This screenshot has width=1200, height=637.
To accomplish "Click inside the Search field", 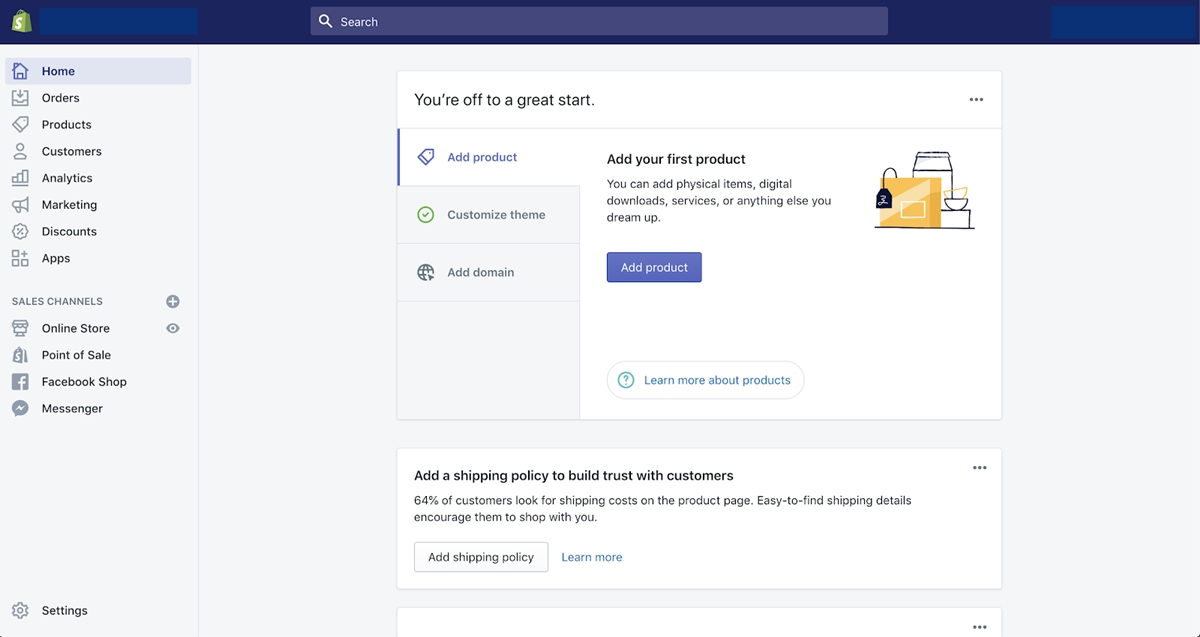I will point(598,20).
